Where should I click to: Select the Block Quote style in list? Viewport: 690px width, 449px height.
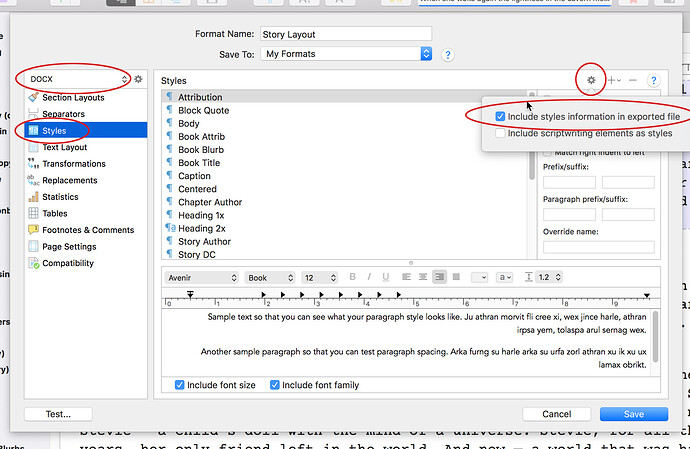203,111
